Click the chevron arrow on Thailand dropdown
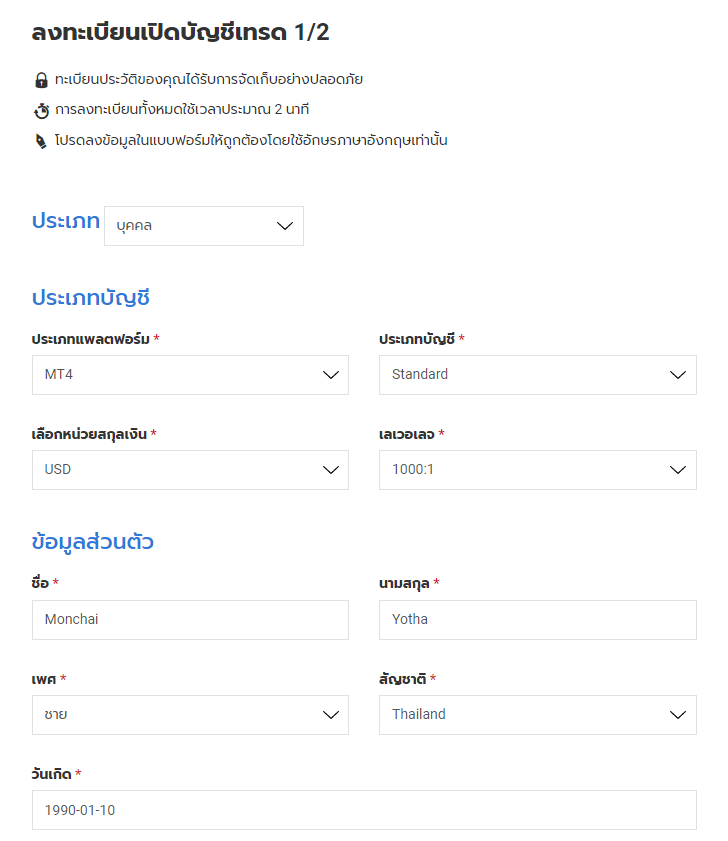Viewport: 728px width, 841px height. pyautogui.click(x=678, y=715)
